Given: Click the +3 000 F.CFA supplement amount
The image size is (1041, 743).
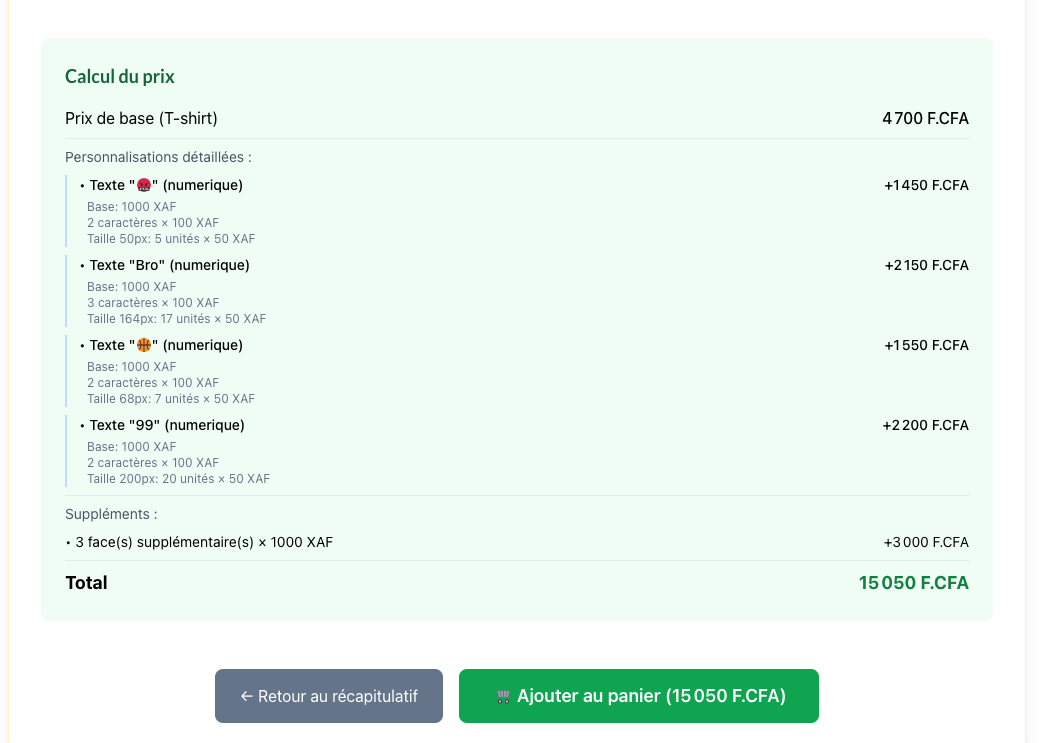Looking at the screenshot, I should click(x=926, y=542).
